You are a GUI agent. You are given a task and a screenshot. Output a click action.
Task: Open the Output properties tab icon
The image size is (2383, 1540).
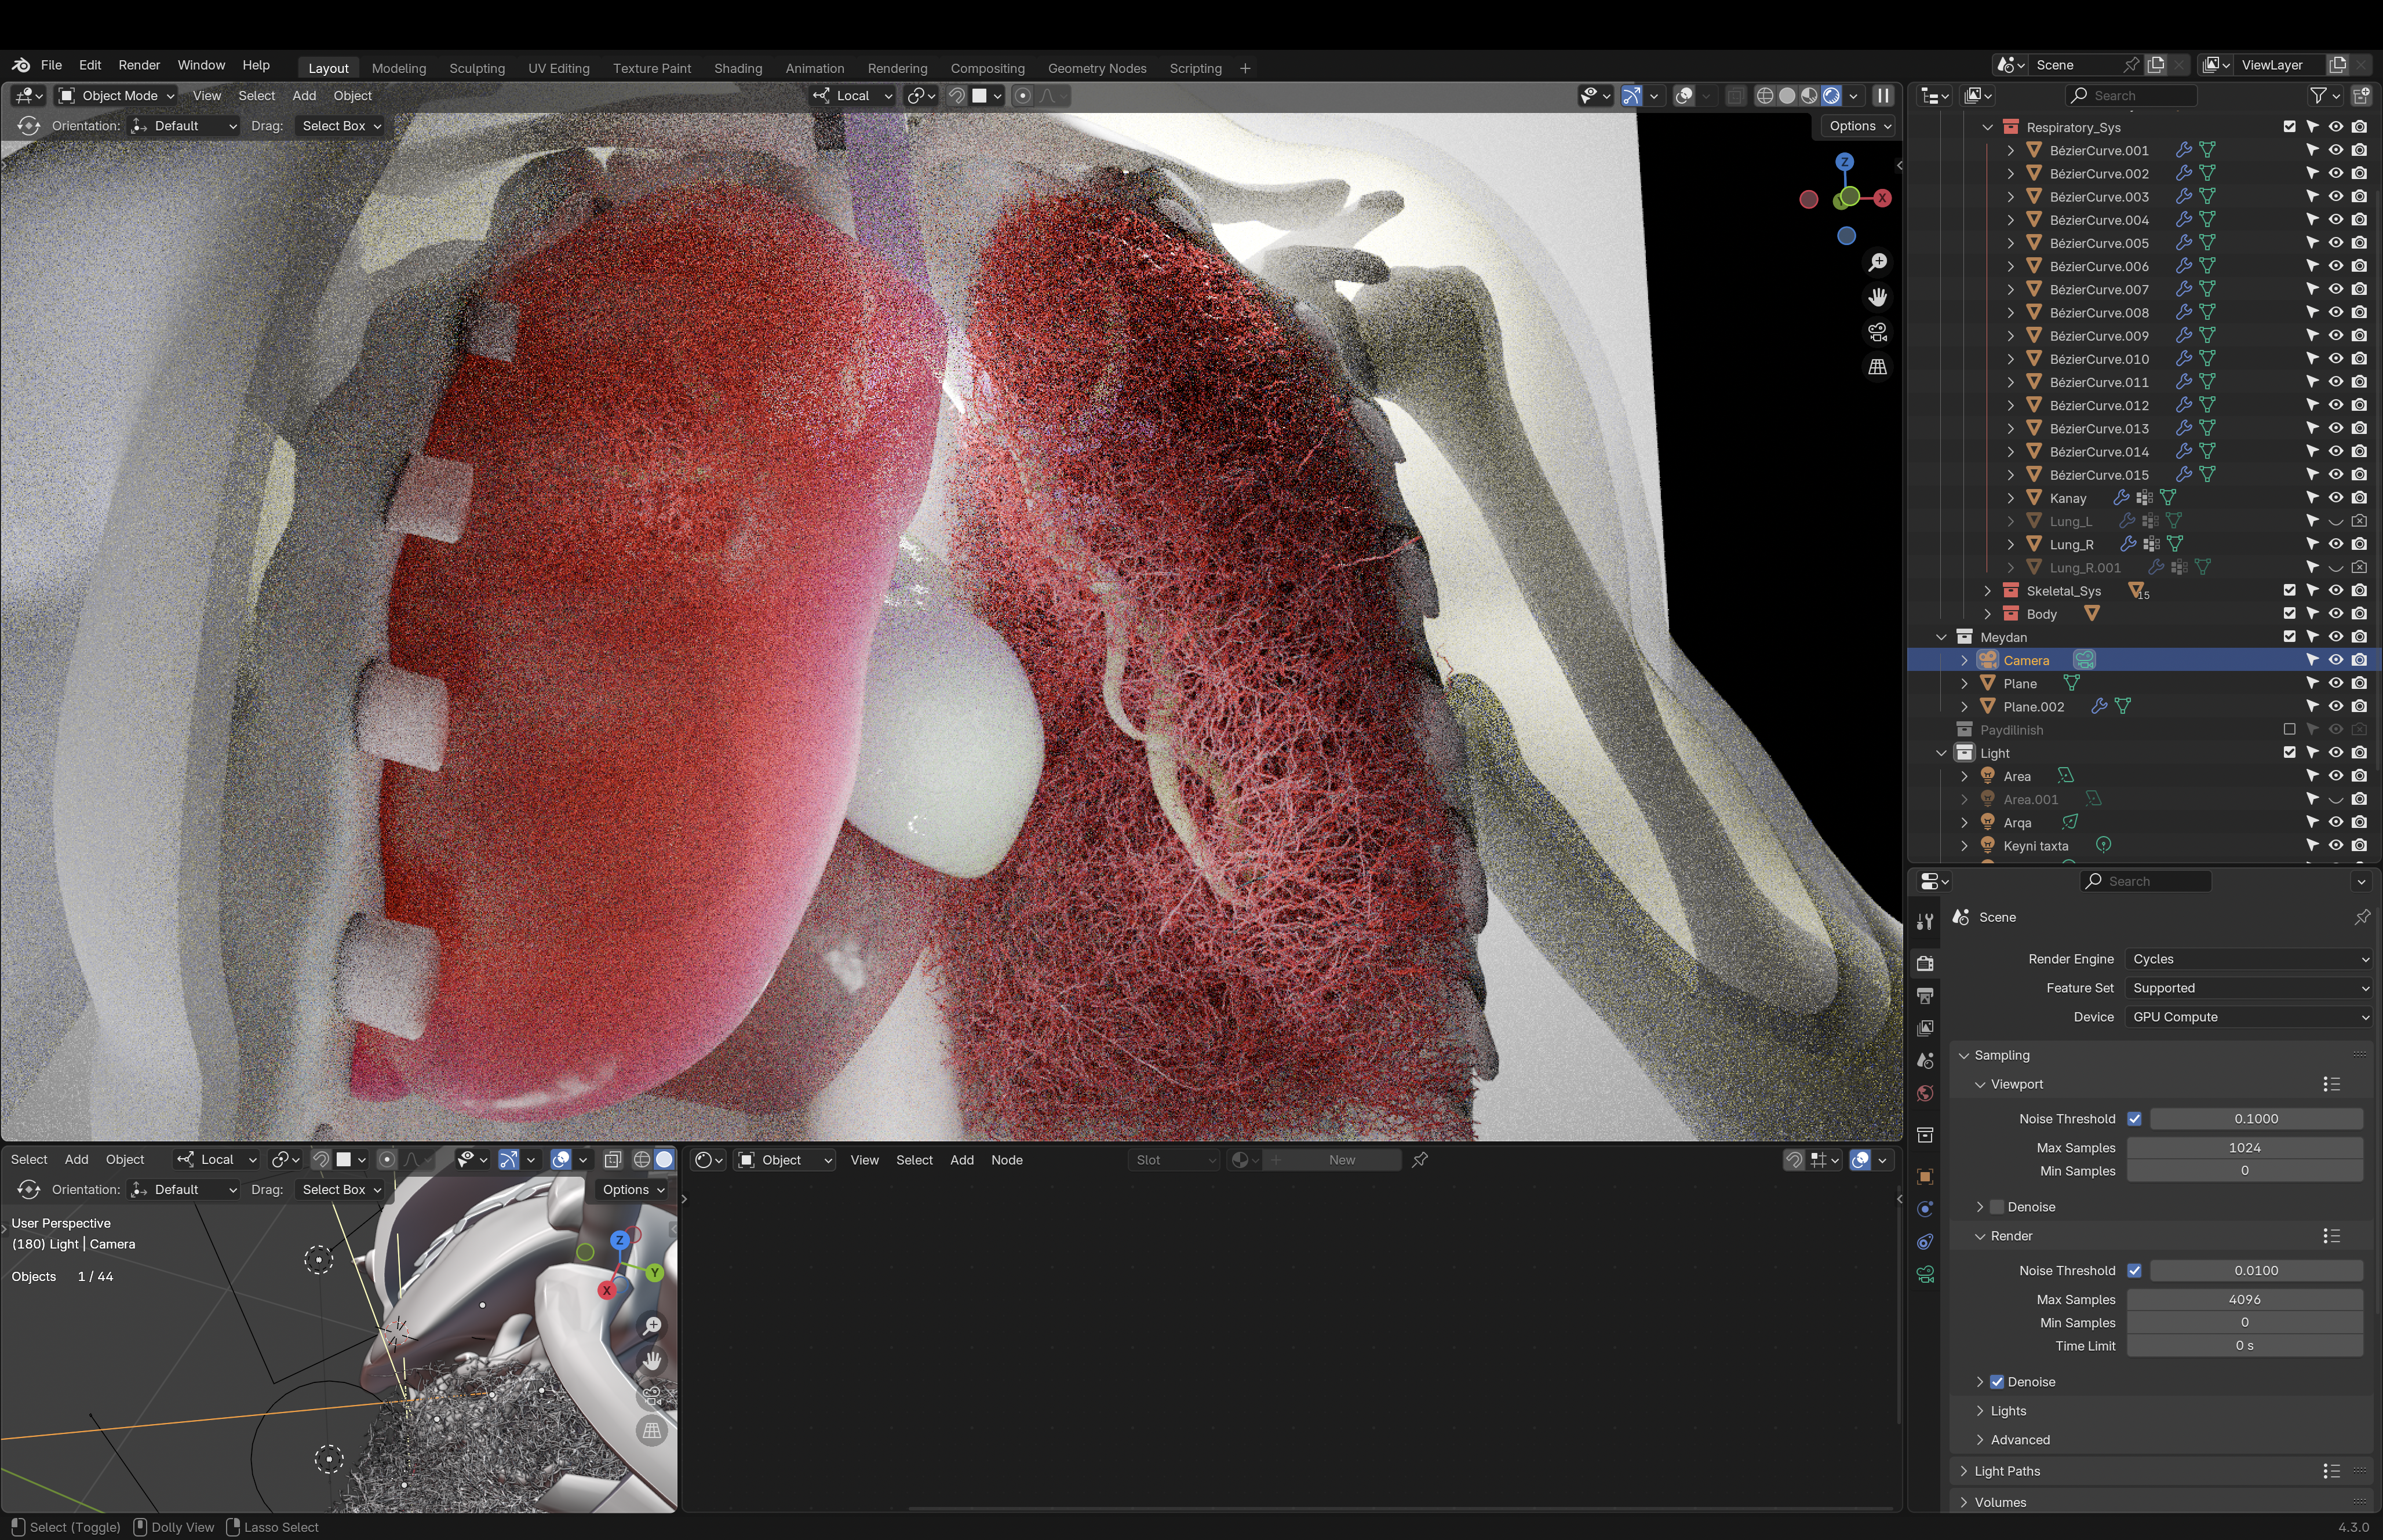(x=1924, y=995)
